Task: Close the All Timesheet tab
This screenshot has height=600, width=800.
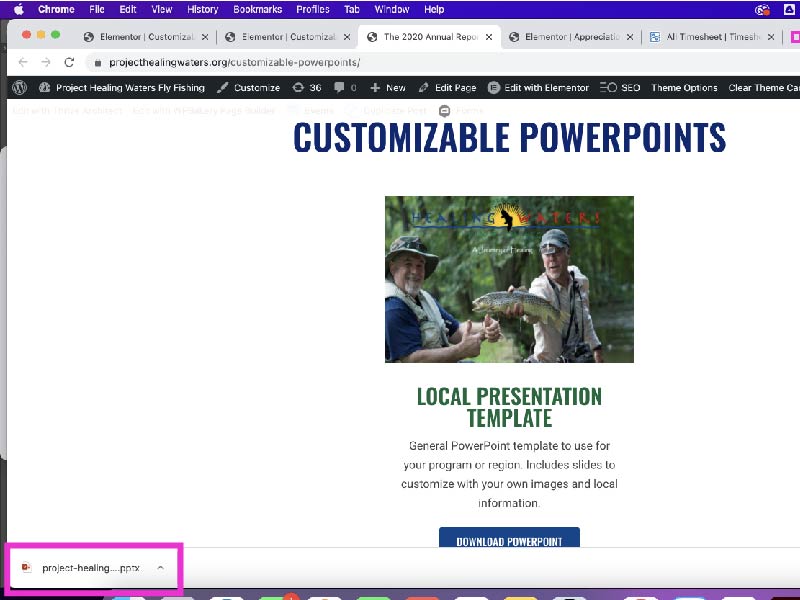Action: coord(771,37)
